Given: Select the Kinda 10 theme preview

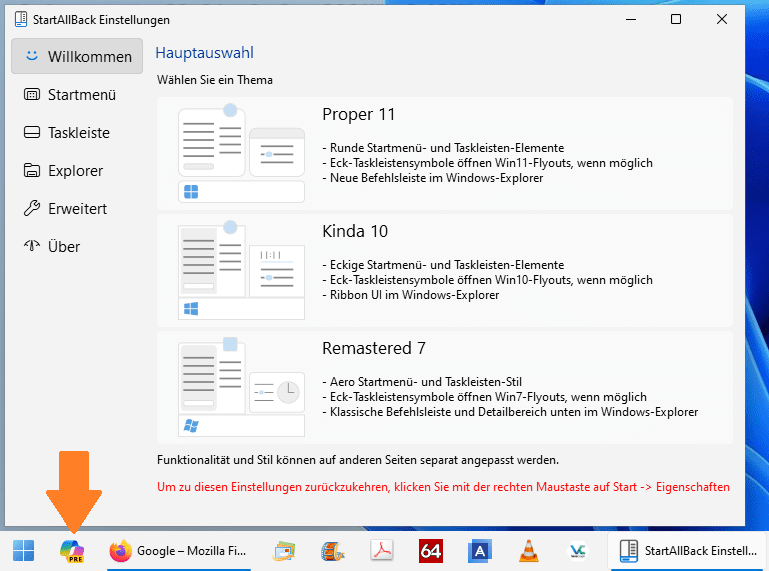Looking at the screenshot, I should [x=241, y=270].
